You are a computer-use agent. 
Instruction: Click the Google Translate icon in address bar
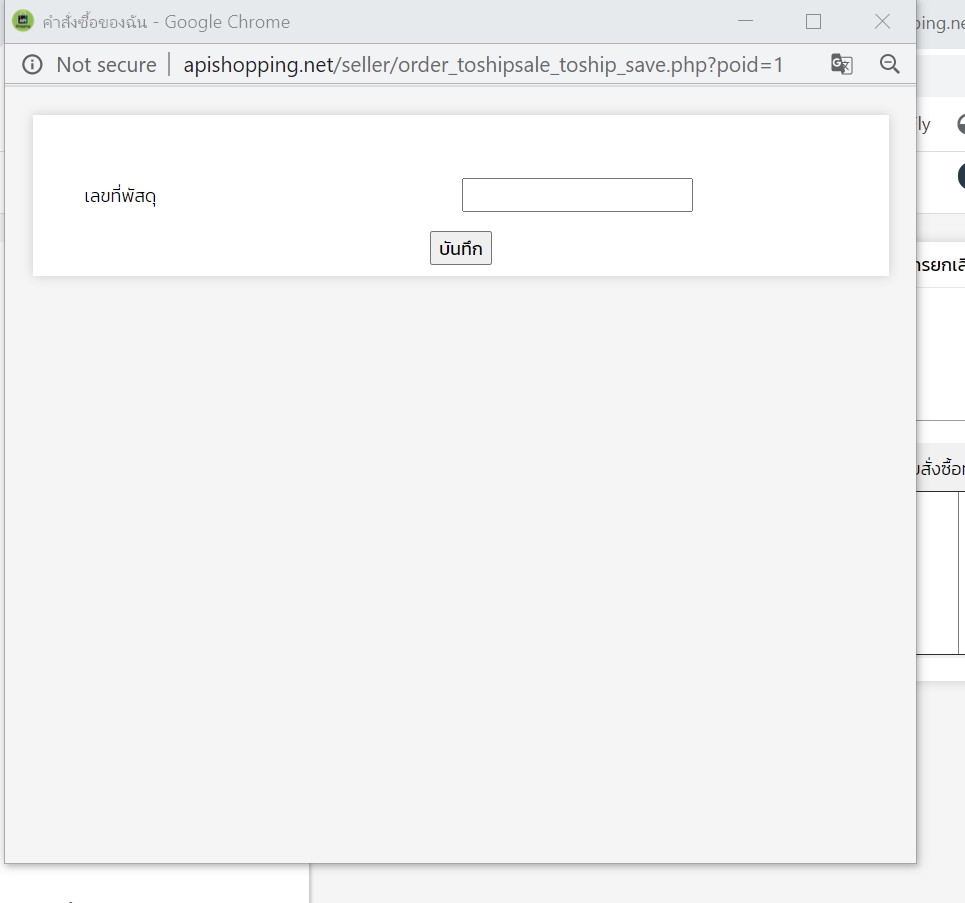tap(841, 65)
